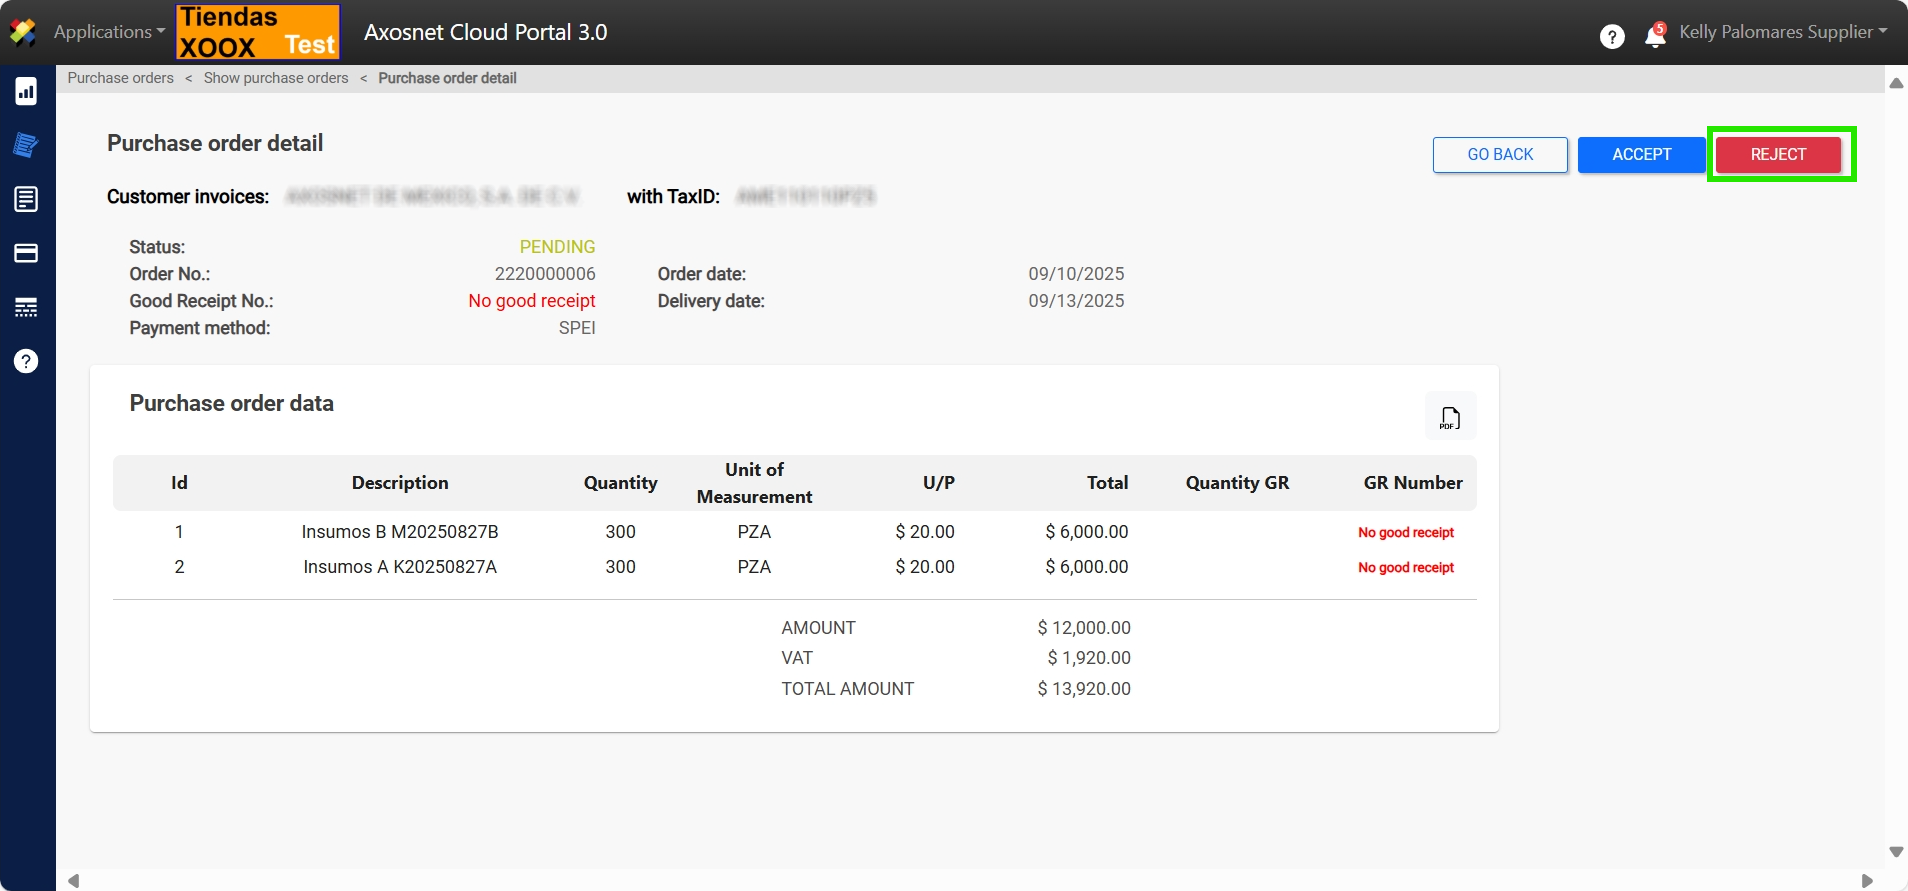Open the dotted-line table icon in sidebar
Screen dimensions: 1908x891
click(x=26, y=307)
